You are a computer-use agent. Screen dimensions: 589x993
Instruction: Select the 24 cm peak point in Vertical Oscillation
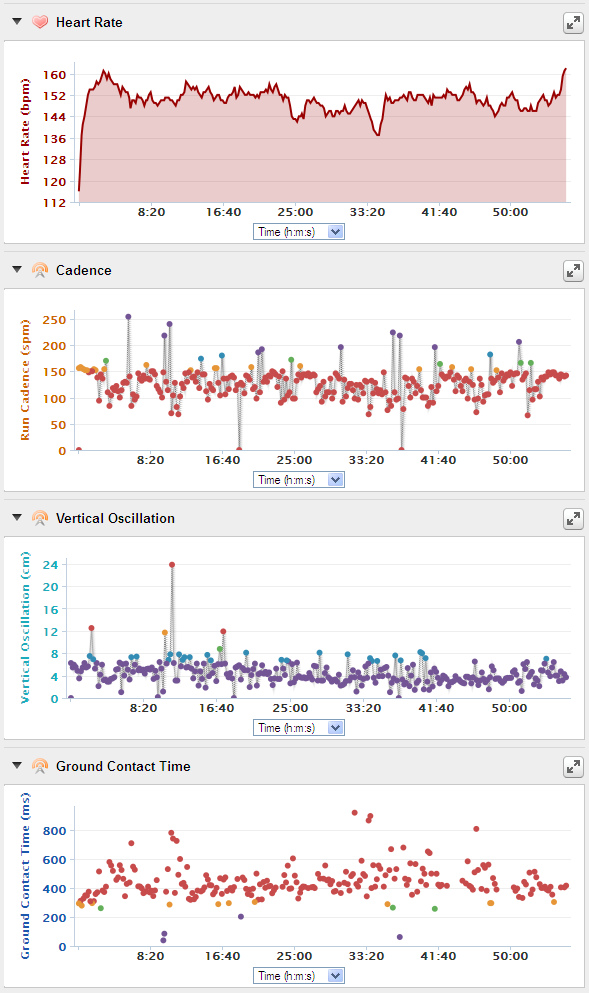pos(172,565)
